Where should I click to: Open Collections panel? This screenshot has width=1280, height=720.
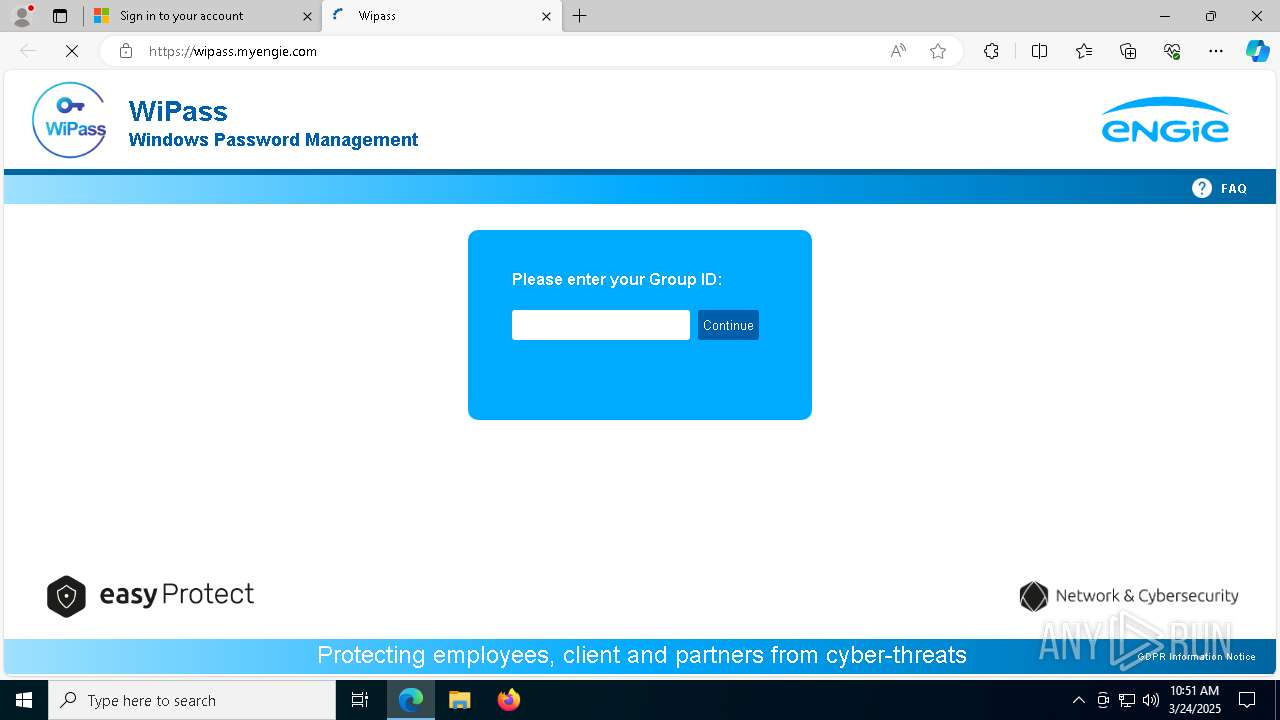pos(1128,51)
